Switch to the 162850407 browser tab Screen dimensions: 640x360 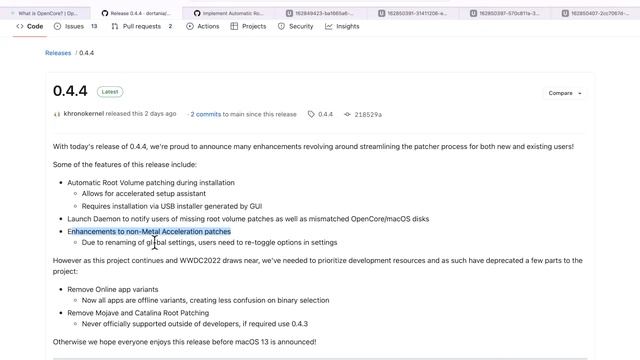[596, 13]
